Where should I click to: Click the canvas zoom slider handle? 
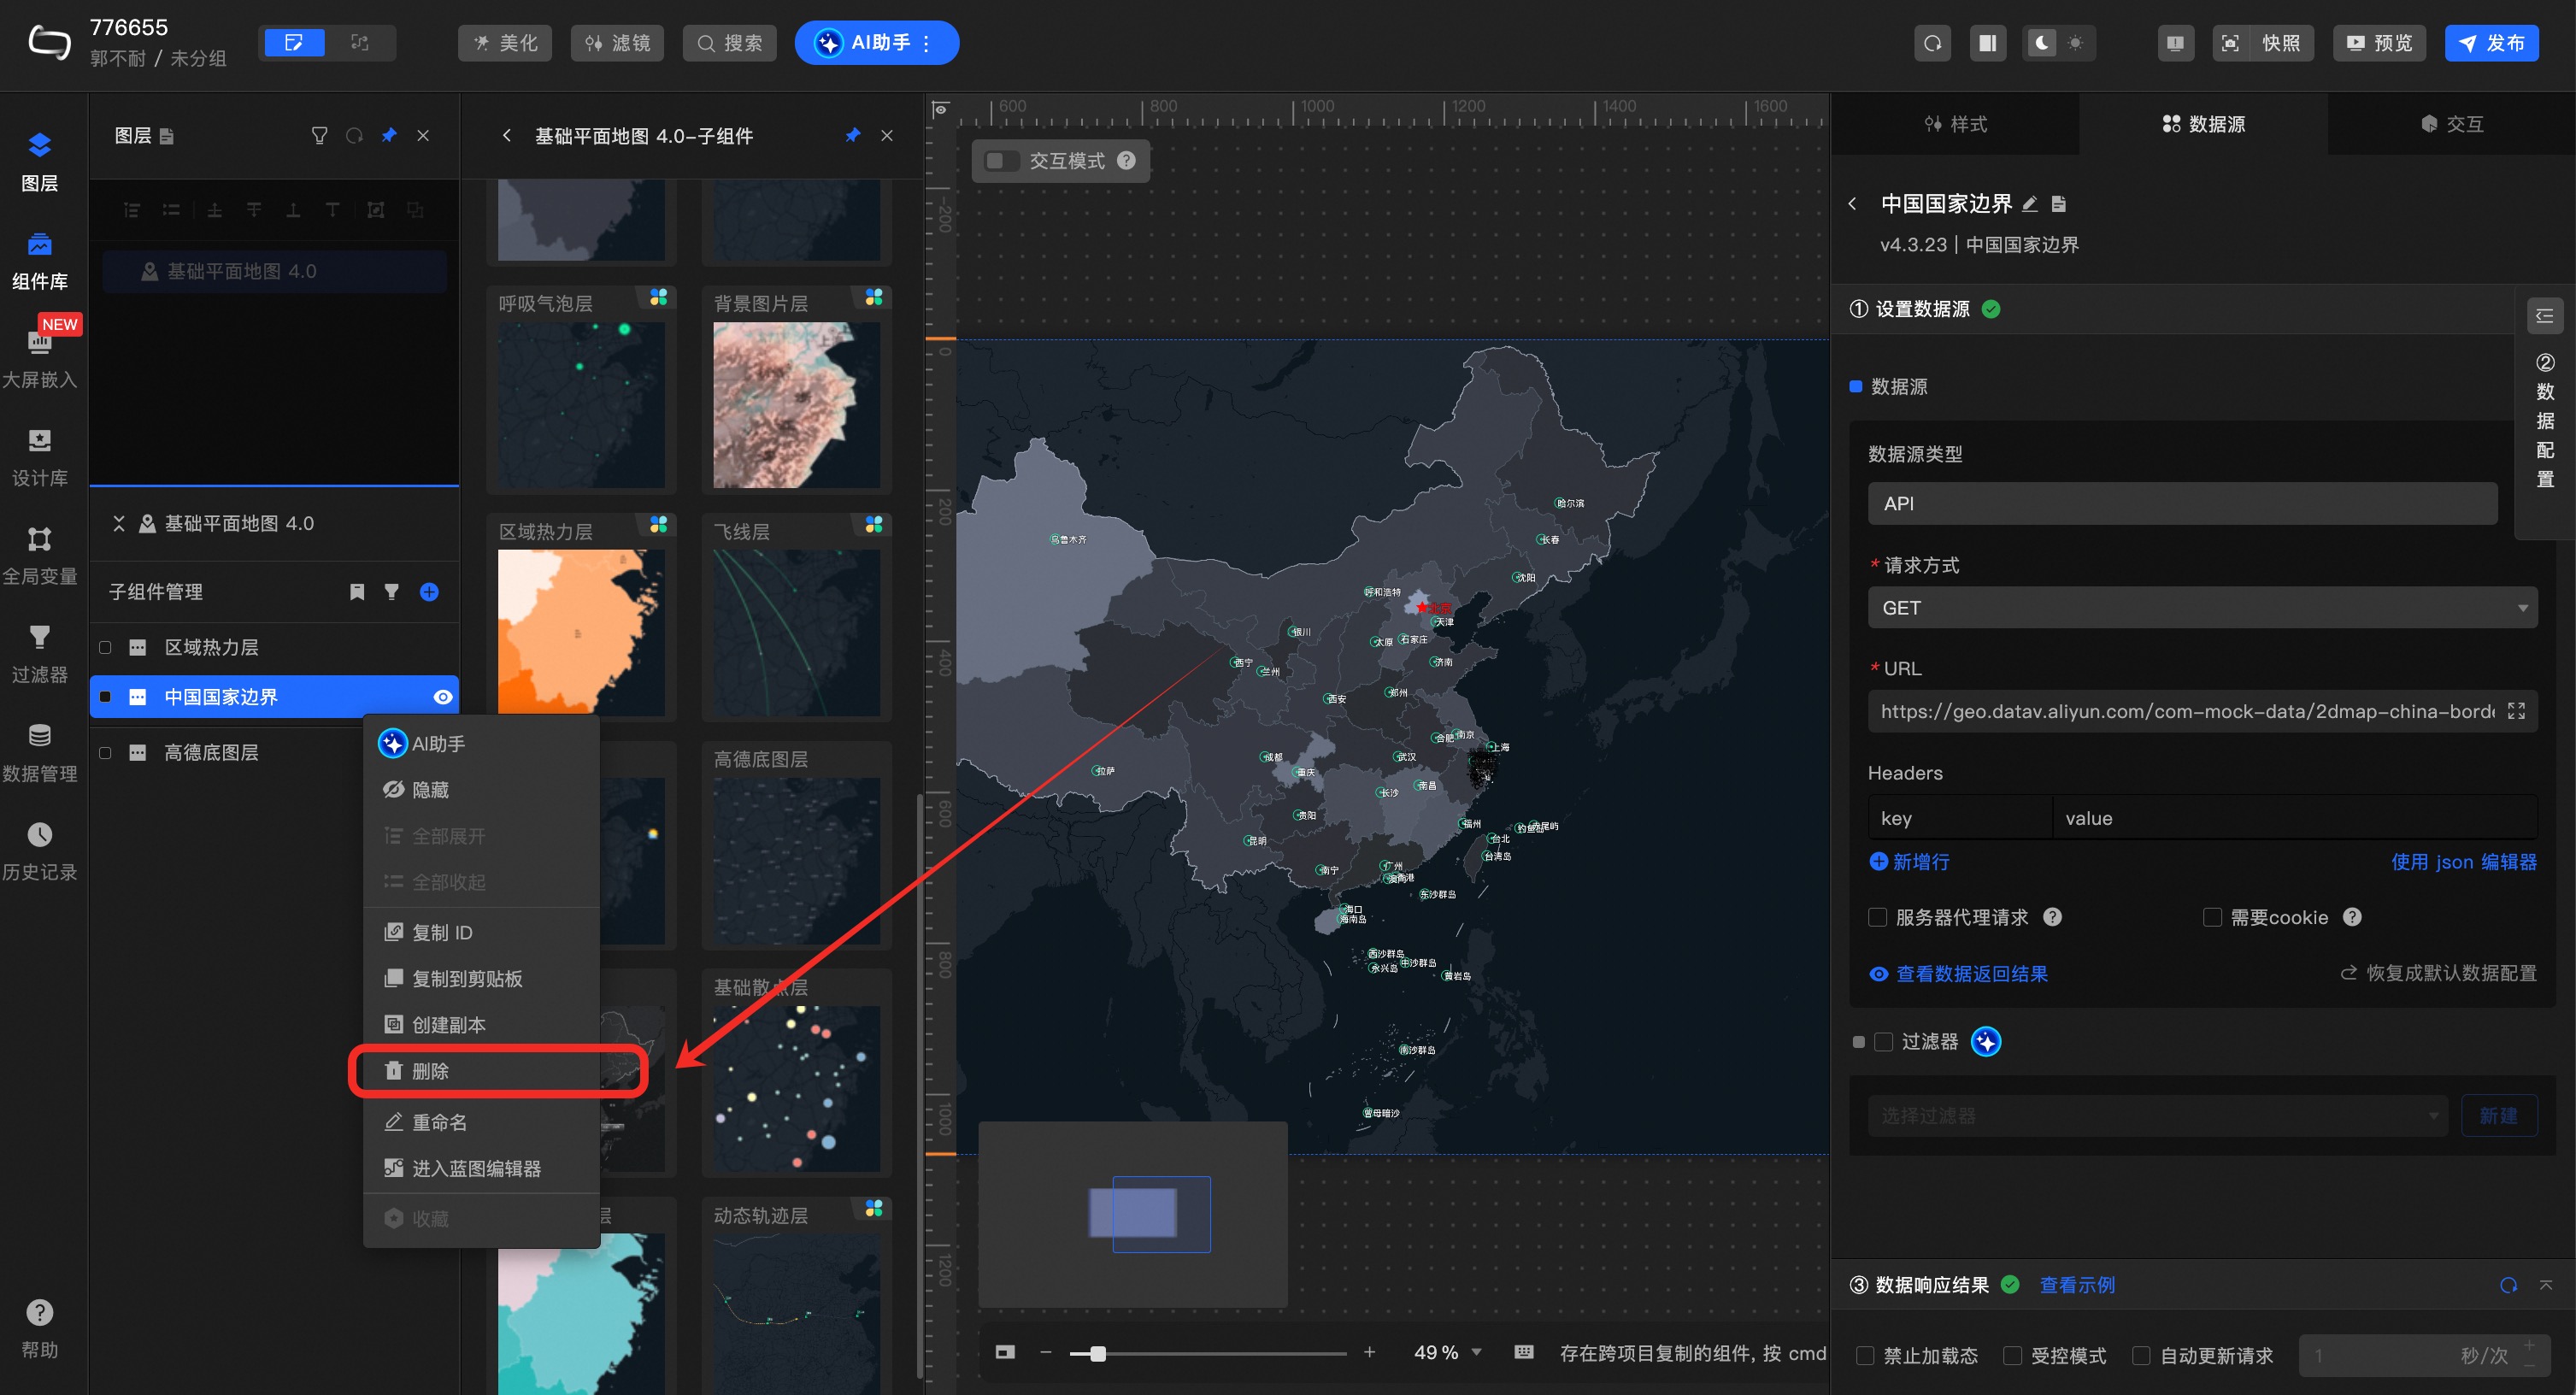coord(1098,1353)
